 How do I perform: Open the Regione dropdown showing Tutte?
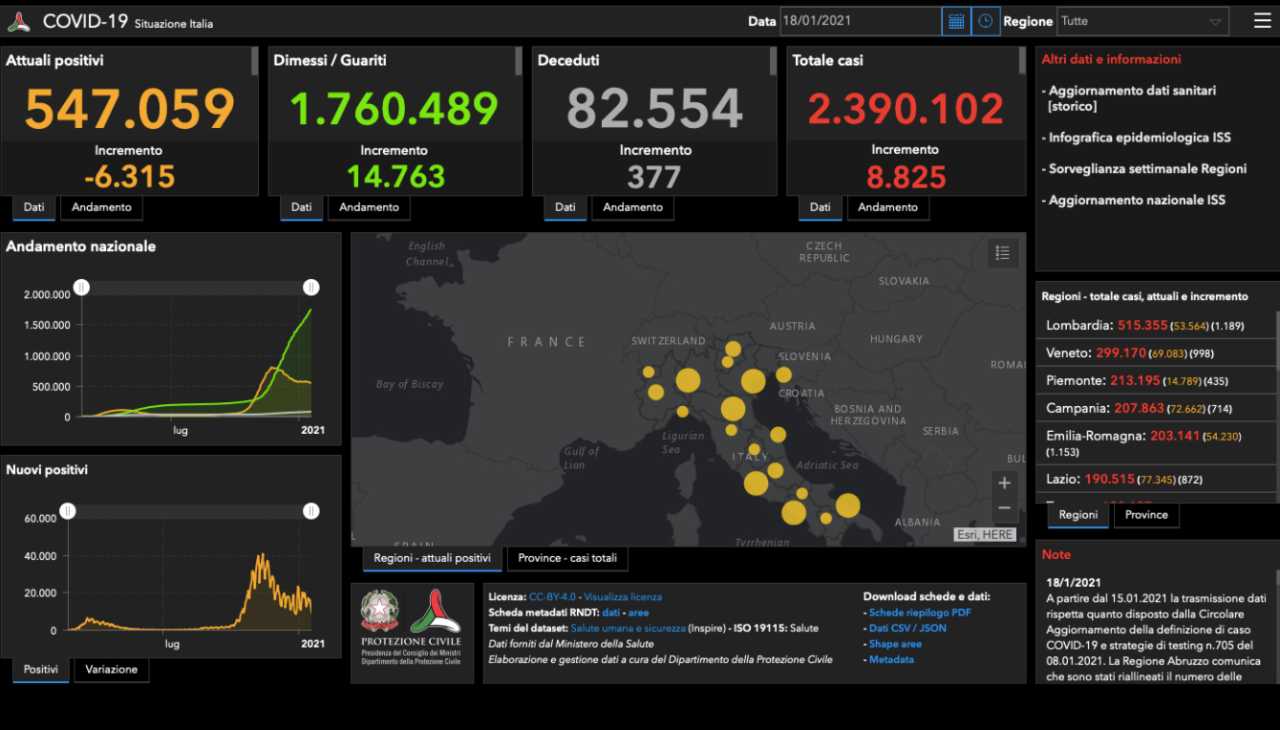(x=1143, y=21)
